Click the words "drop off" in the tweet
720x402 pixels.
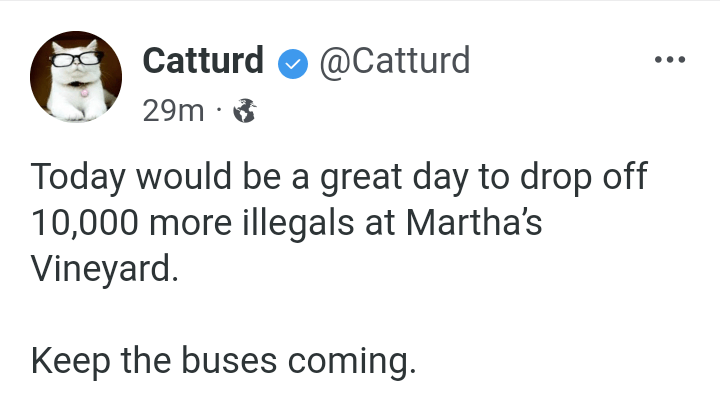tap(584, 178)
